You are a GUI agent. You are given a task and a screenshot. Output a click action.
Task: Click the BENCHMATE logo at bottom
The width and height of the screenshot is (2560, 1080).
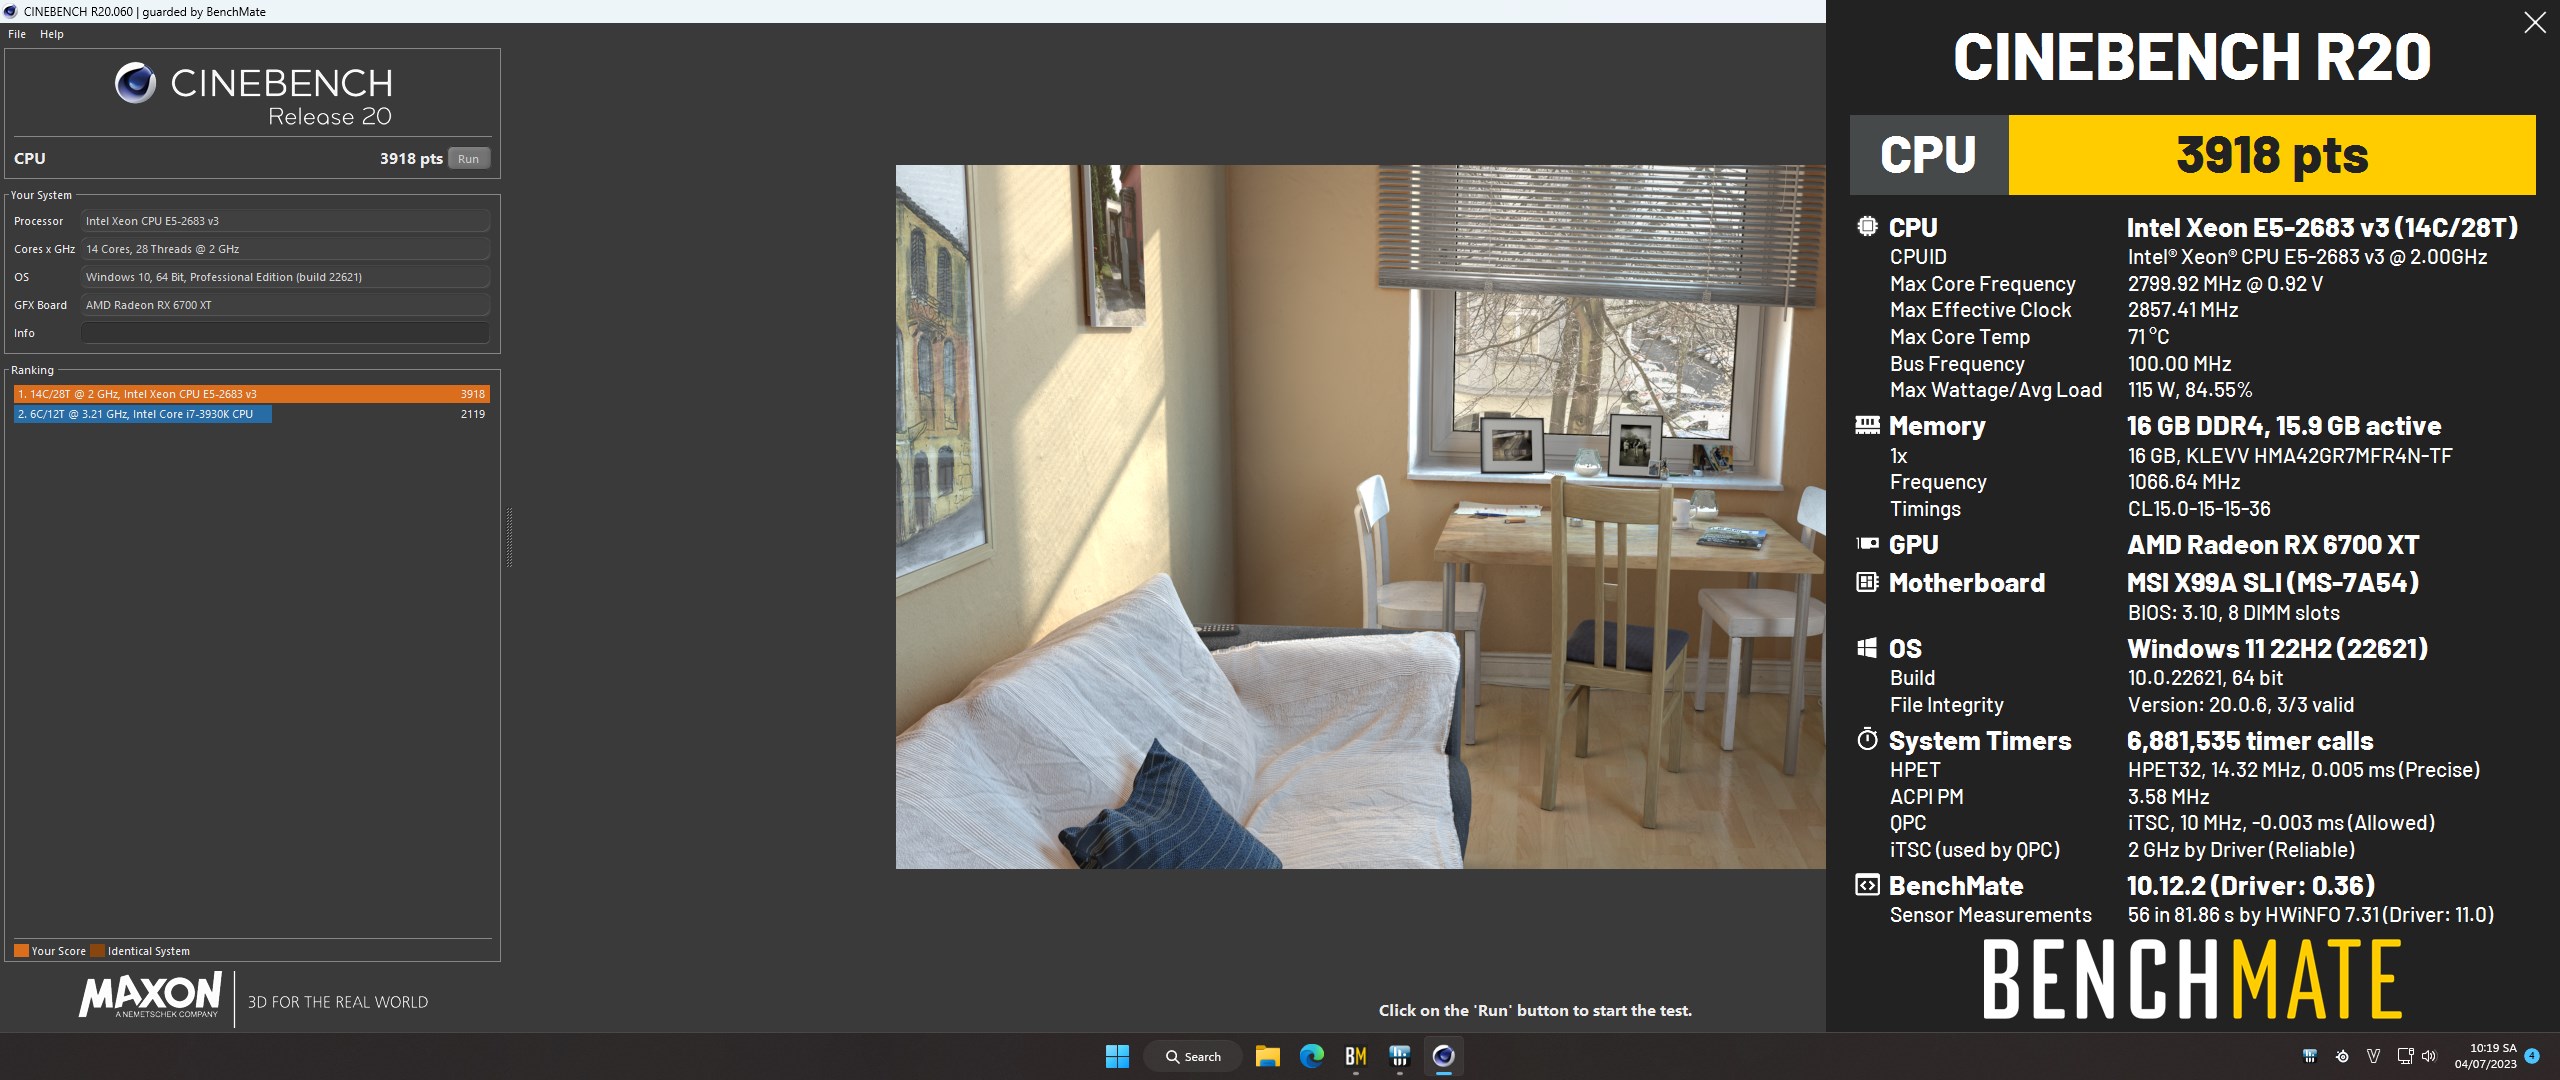click(x=2191, y=980)
